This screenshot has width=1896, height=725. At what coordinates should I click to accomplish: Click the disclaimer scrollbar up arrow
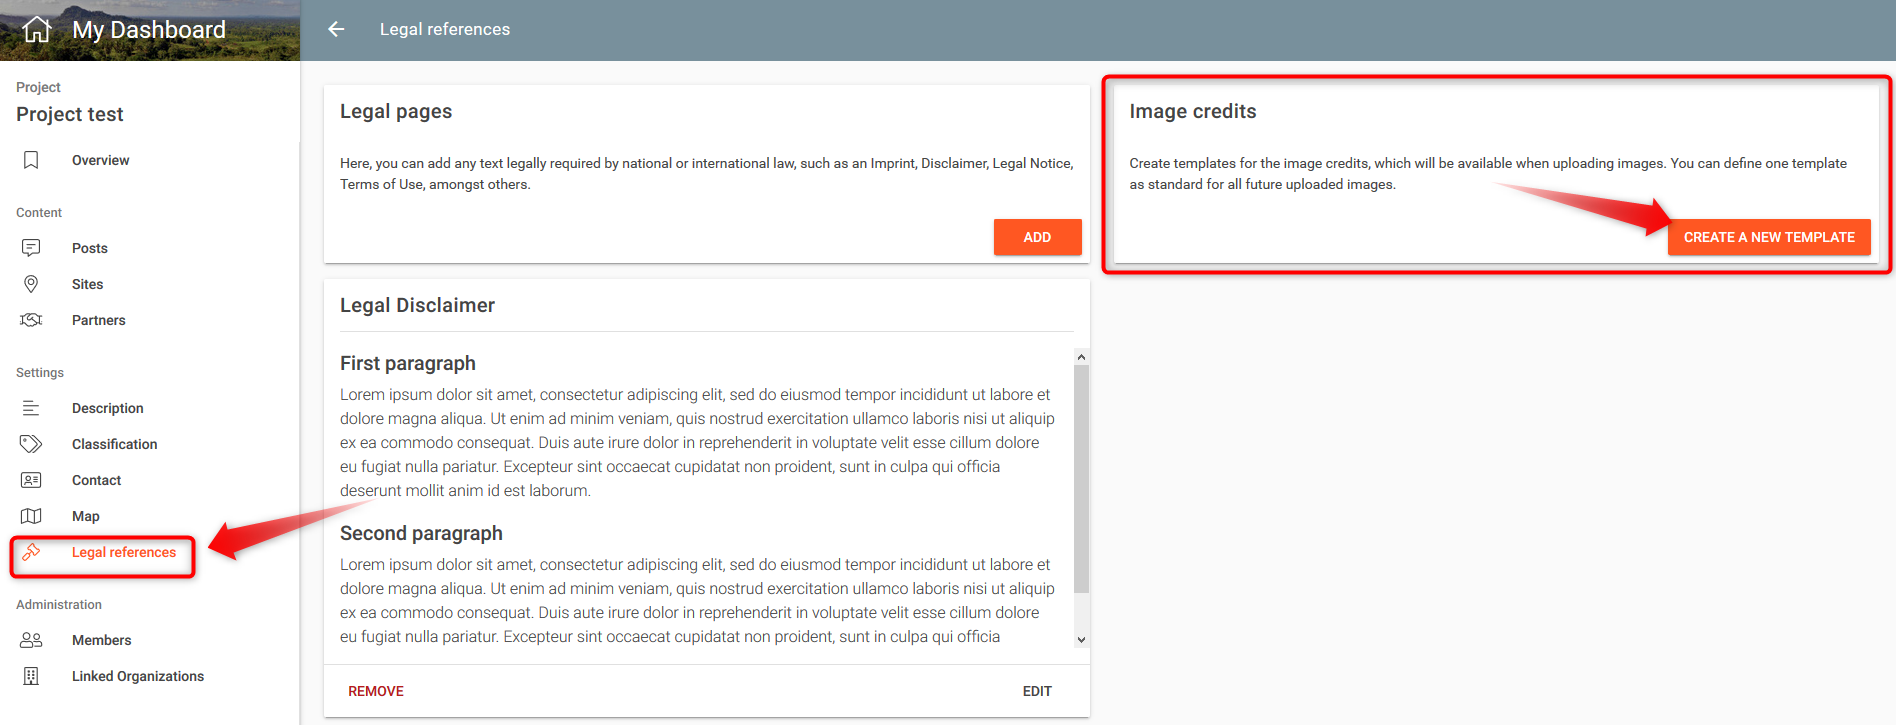click(1081, 357)
